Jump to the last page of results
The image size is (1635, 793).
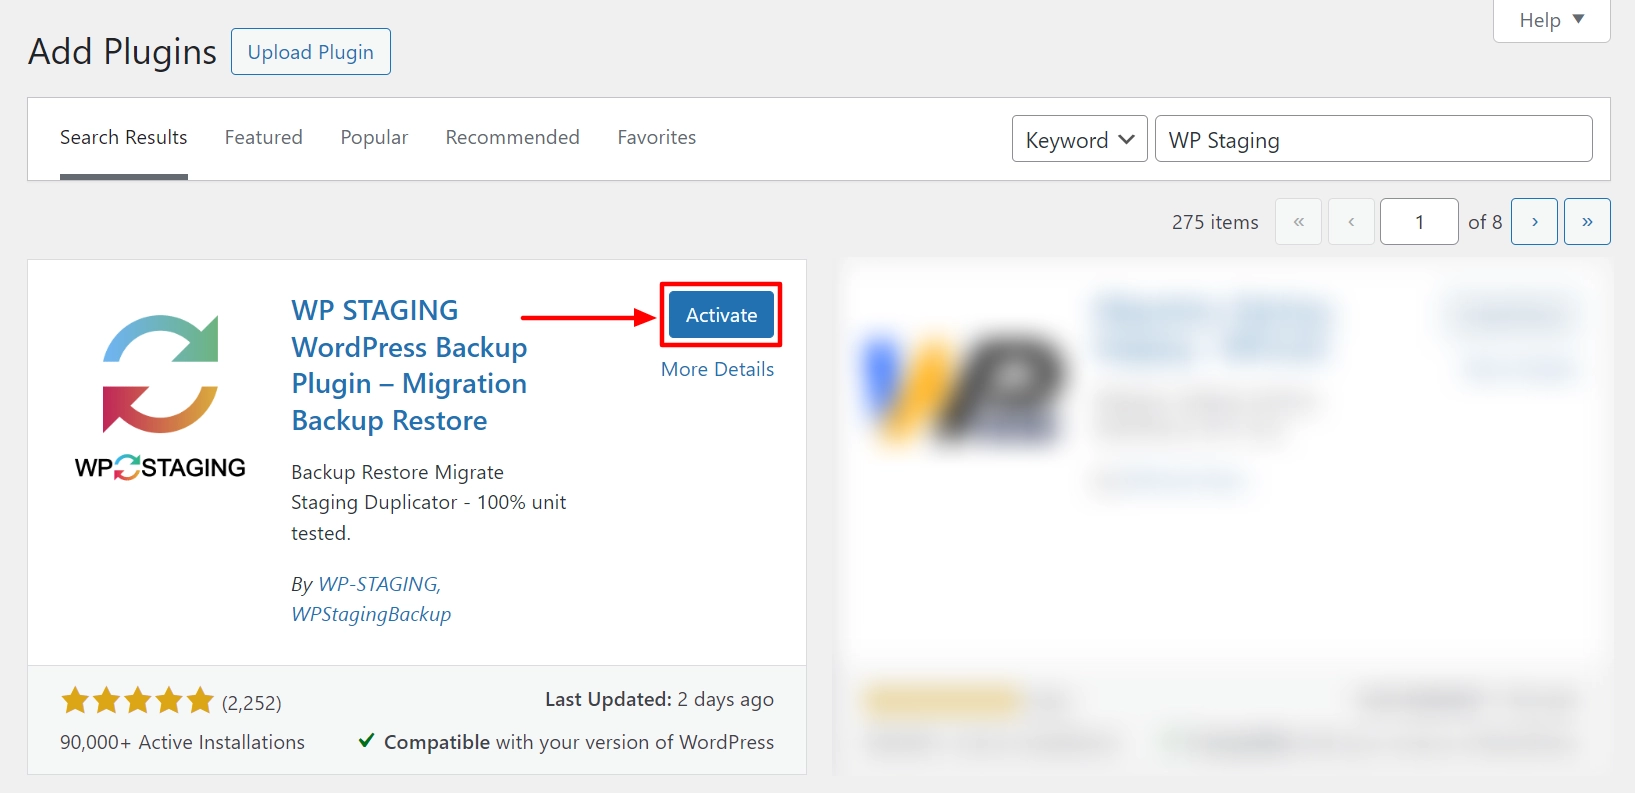pyautogui.click(x=1587, y=222)
